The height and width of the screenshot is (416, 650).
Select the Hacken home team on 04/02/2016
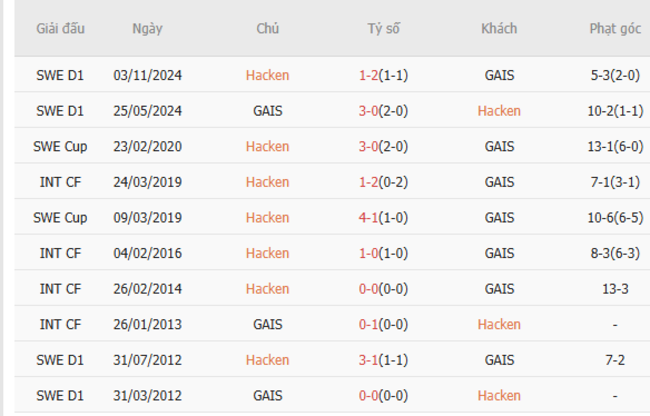pos(267,253)
